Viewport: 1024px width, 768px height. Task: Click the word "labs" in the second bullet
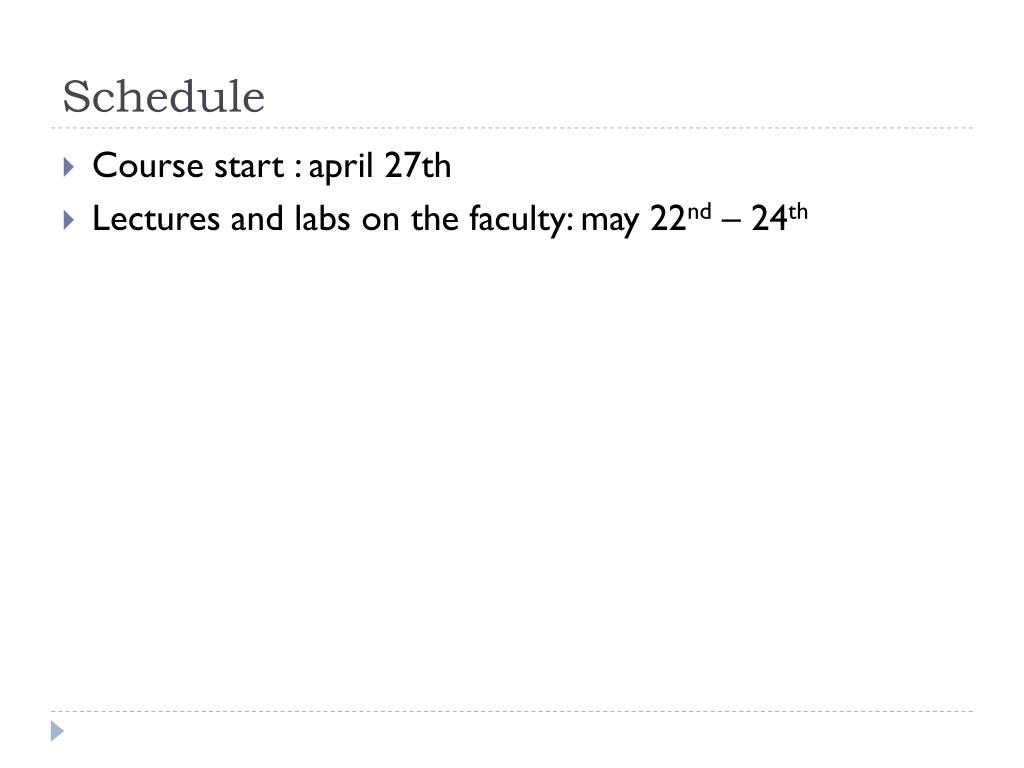[x=322, y=218]
